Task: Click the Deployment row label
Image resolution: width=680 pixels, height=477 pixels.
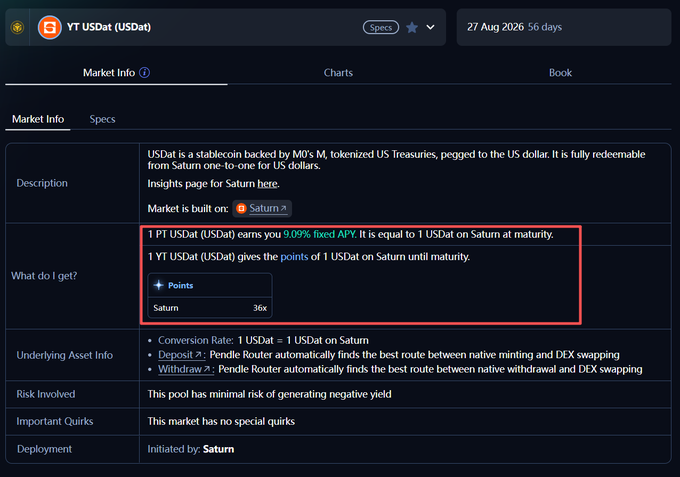Action: pyautogui.click(x=44, y=449)
